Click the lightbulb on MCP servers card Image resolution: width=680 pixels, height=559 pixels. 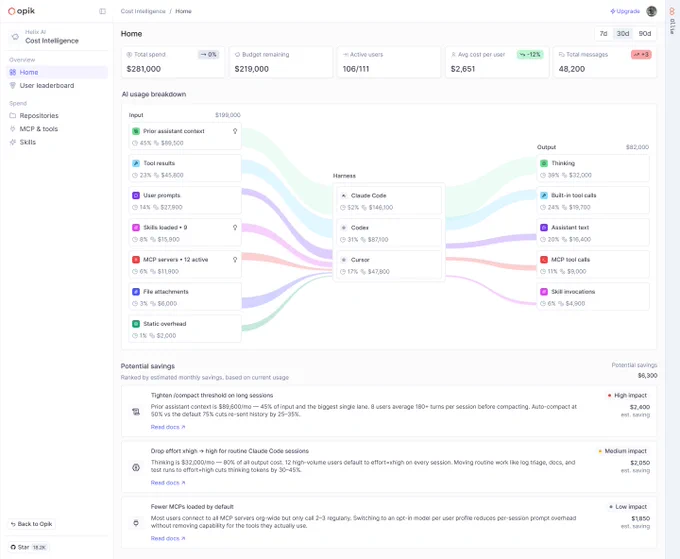click(235, 259)
